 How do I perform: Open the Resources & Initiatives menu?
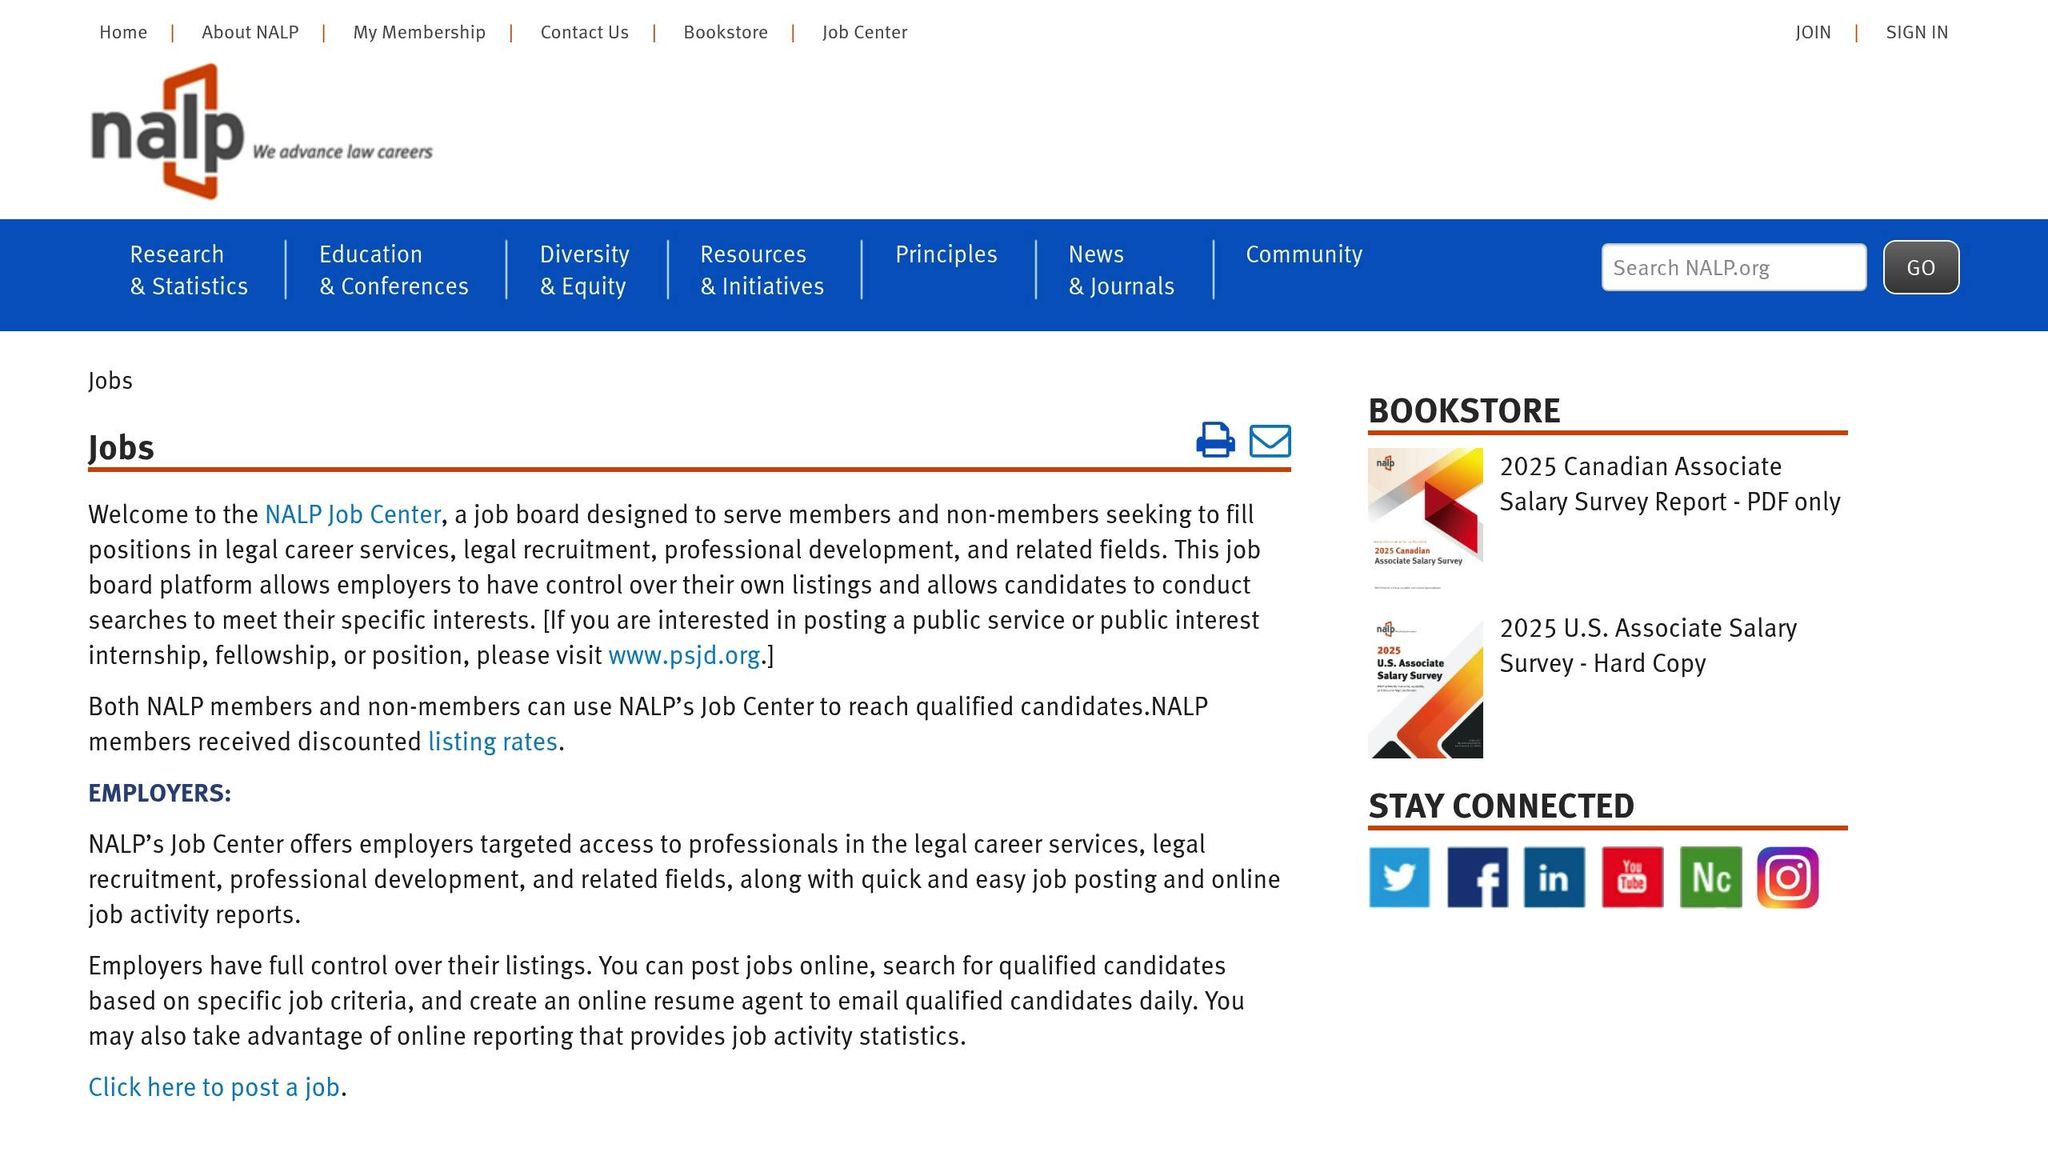[x=762, y=270]
